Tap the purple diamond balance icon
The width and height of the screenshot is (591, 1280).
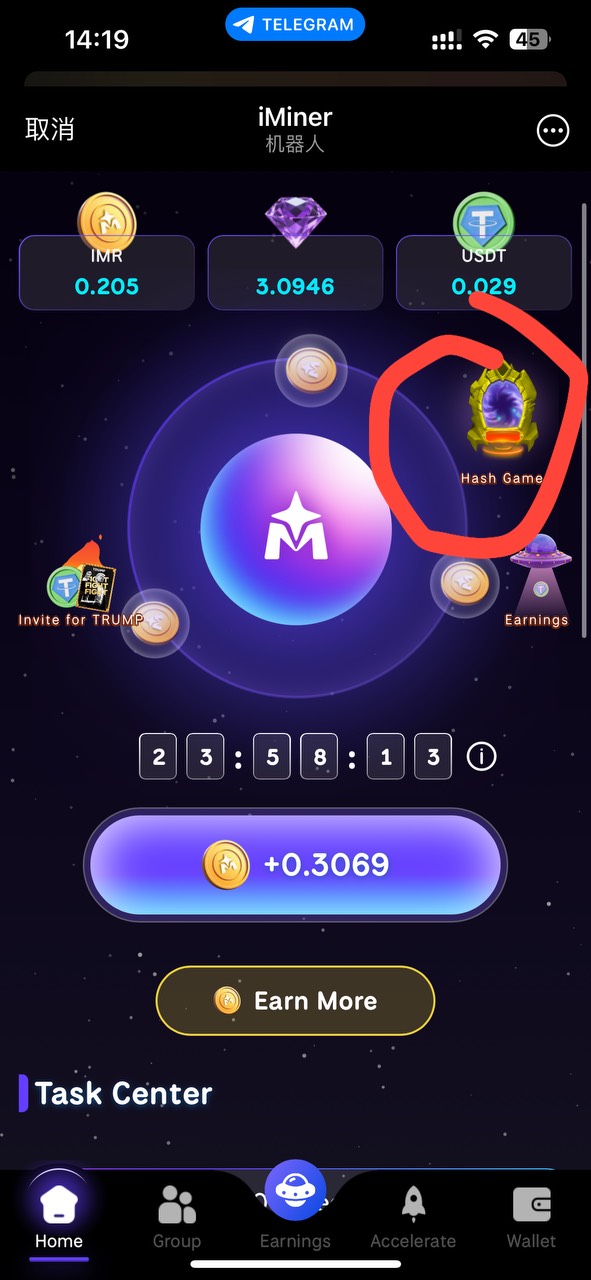click(x=294, y=222)
